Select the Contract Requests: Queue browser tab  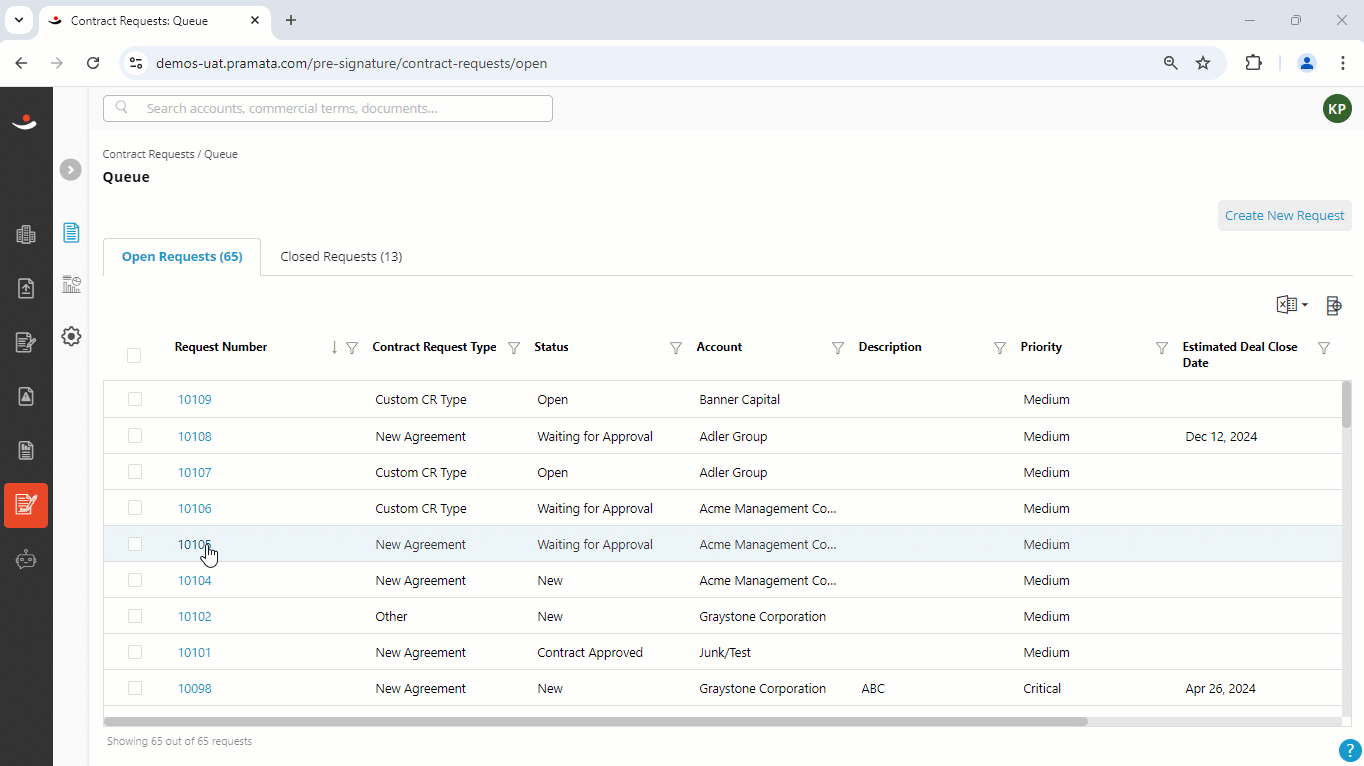155,20
